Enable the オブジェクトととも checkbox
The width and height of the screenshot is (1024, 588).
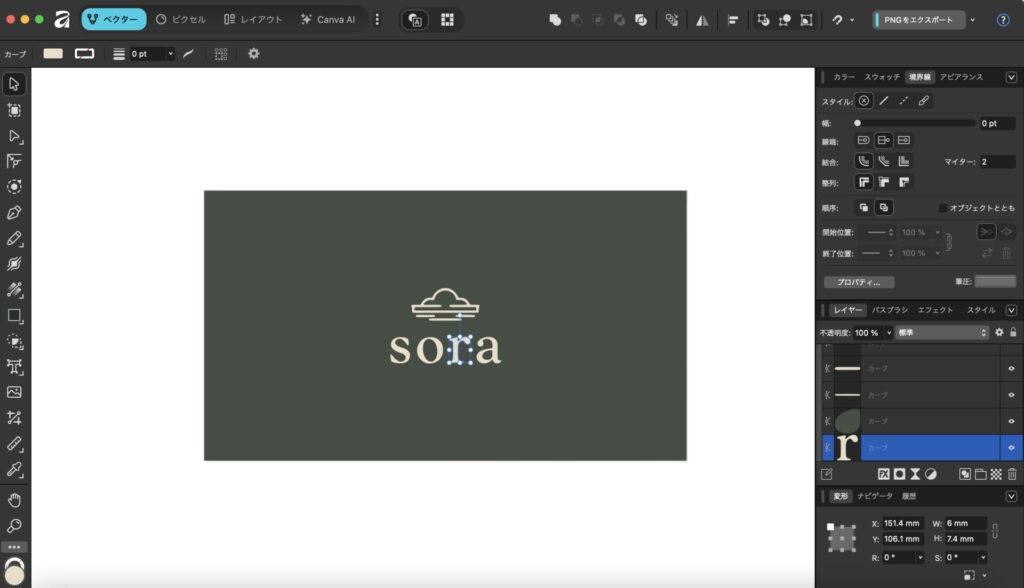[x=943, y=208]
